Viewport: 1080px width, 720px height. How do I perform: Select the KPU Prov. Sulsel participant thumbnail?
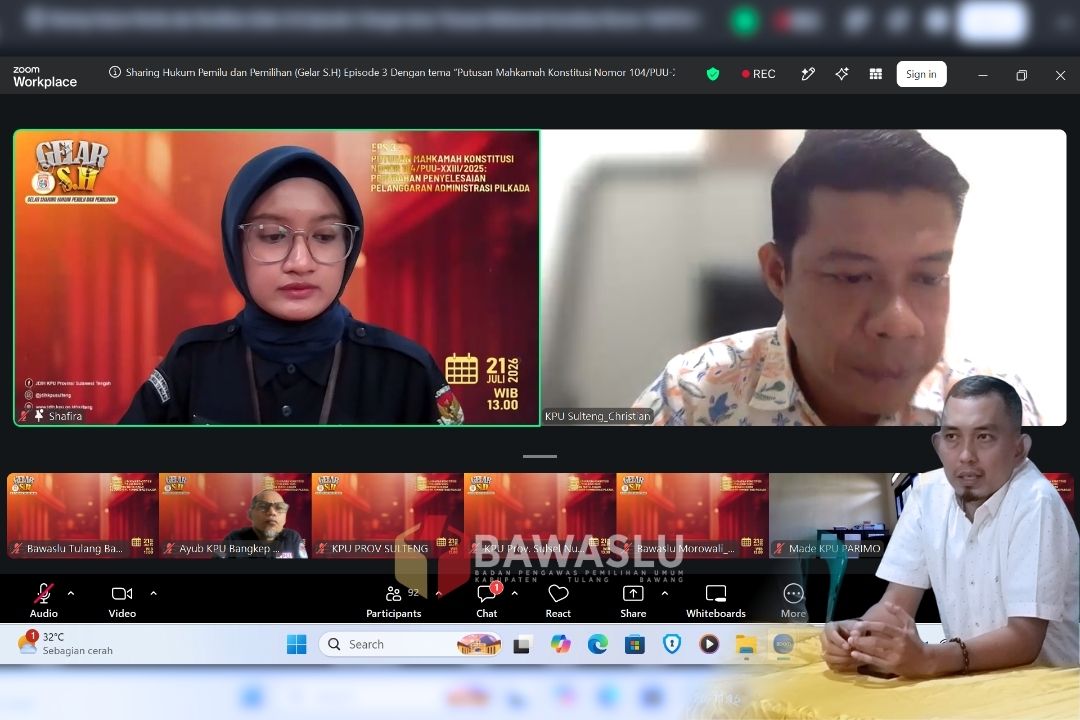539,515
